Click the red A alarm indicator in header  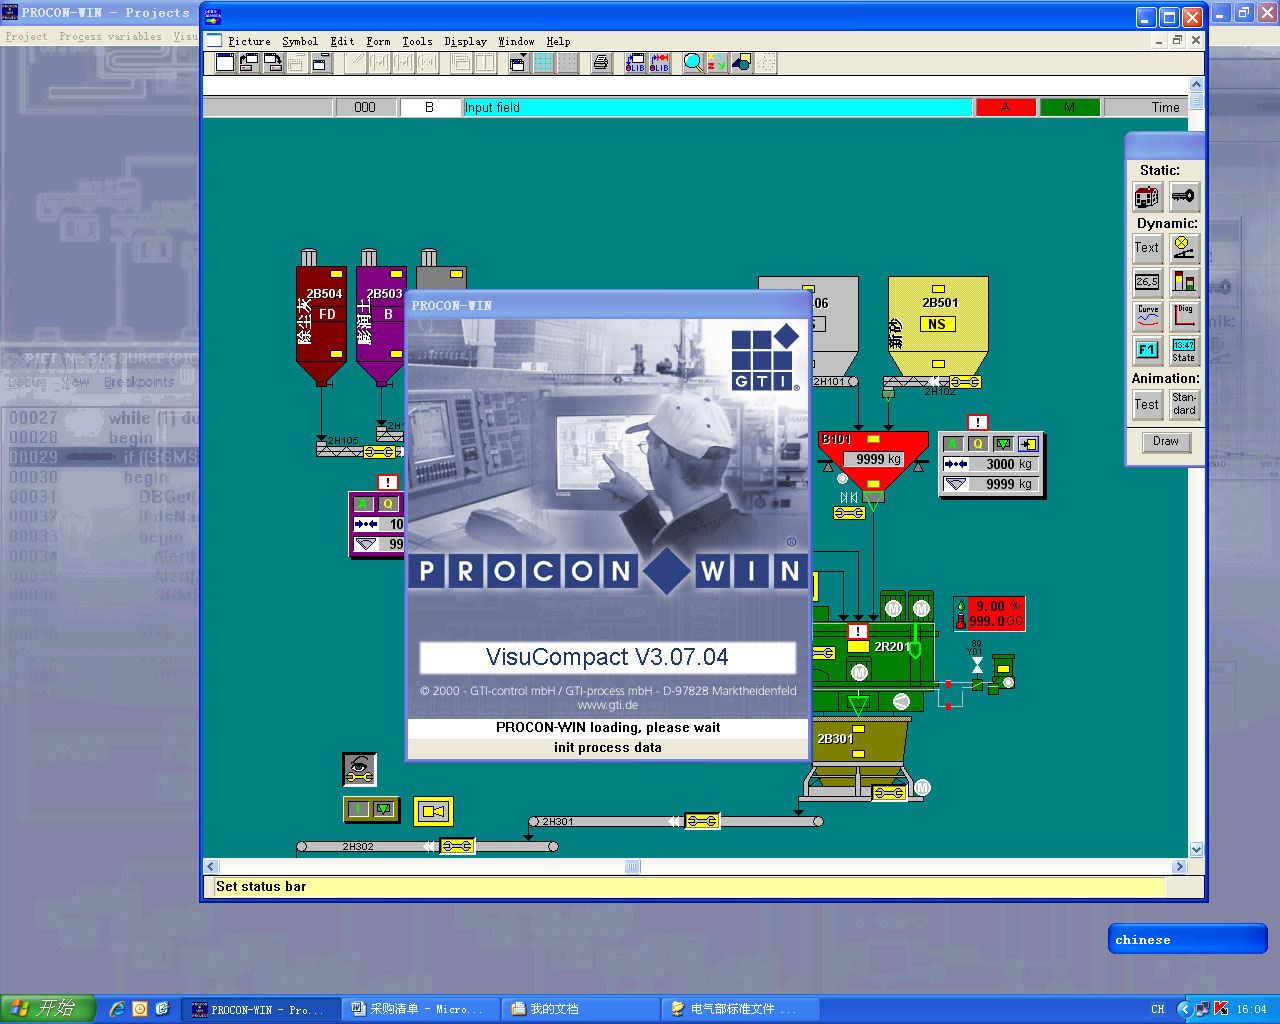(x=1005, y=107)
